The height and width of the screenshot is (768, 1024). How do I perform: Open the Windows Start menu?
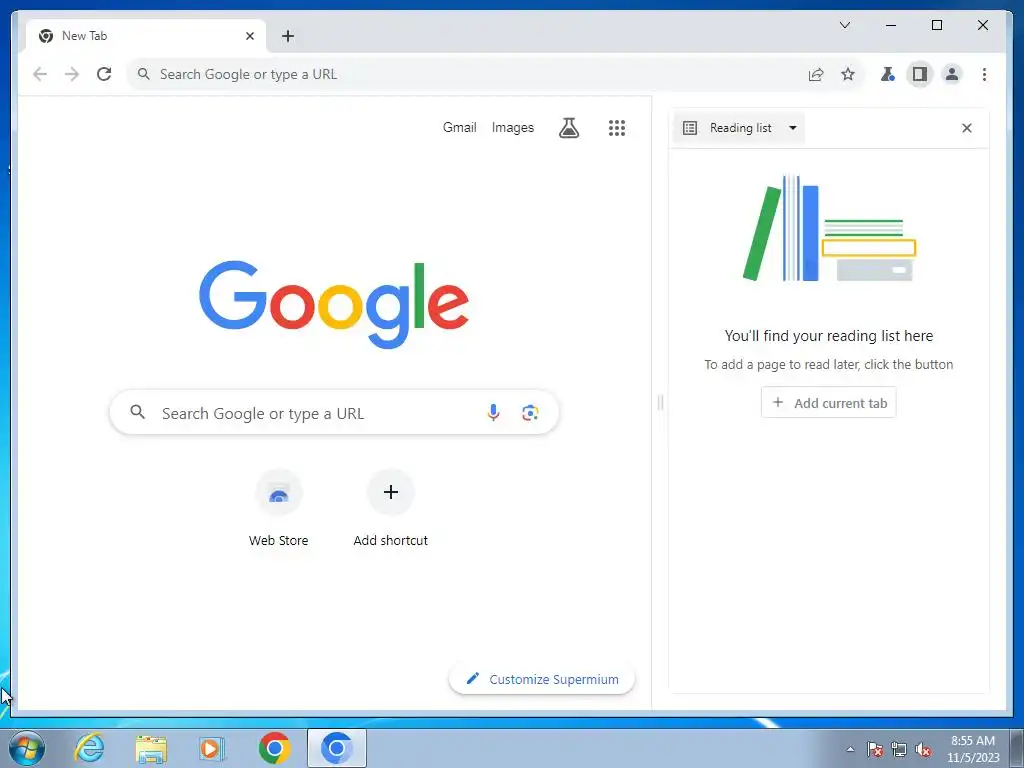pyautogui.click(x=27, y=748)
